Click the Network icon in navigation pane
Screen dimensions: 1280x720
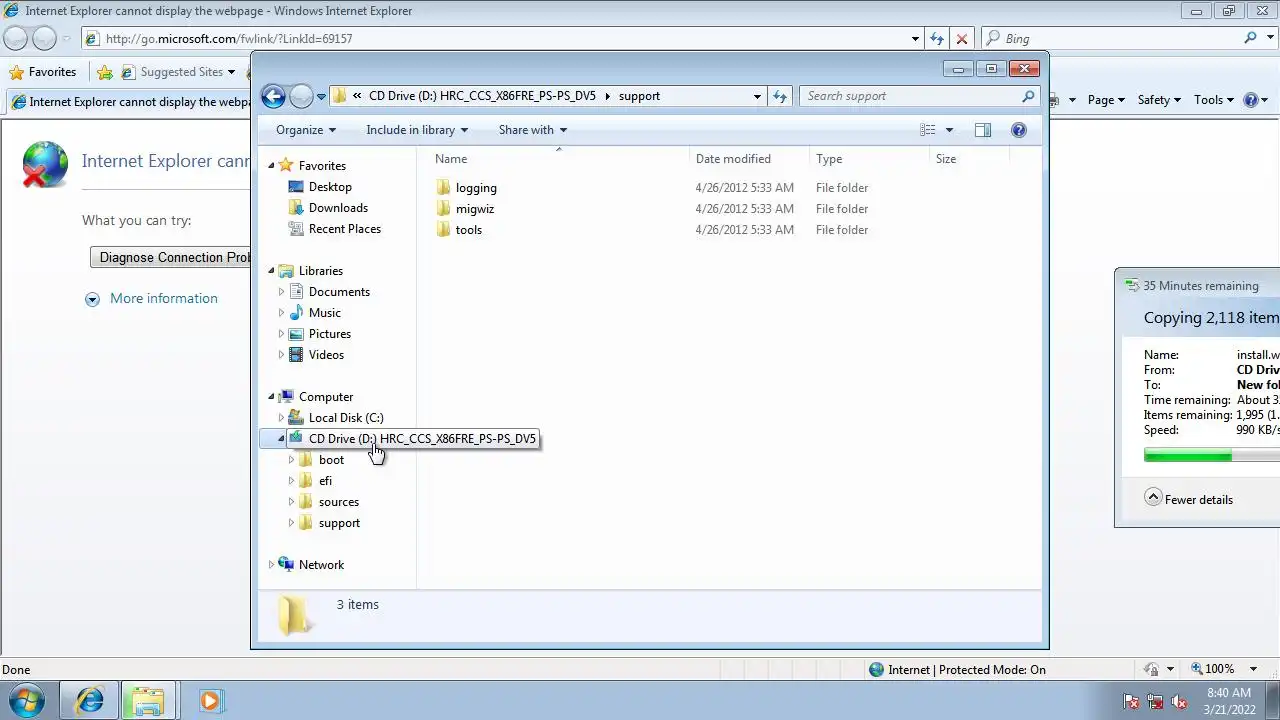coord(286,565)
